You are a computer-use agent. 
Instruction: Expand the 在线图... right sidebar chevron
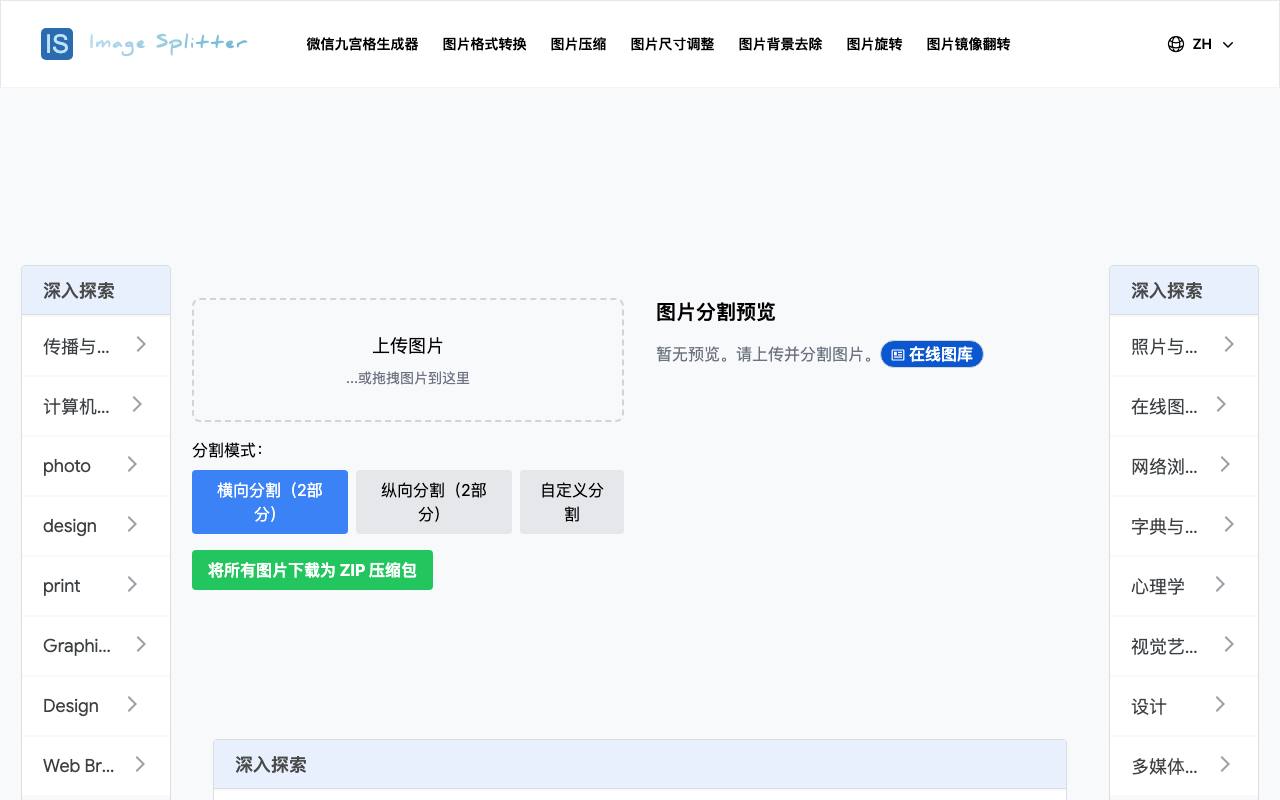(x=1220, y=404)
